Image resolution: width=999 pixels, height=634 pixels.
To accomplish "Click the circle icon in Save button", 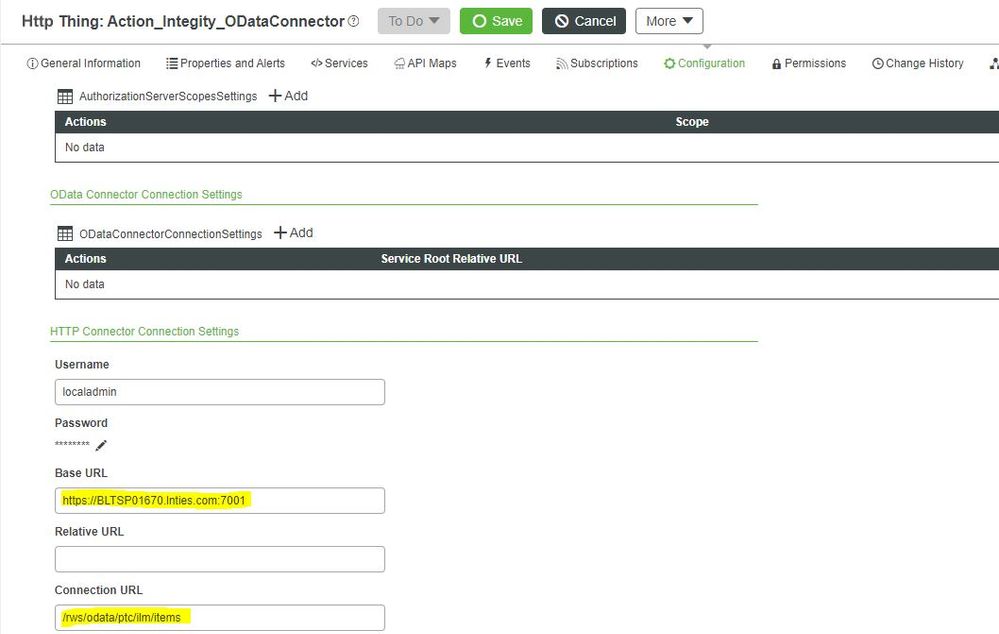I will (479, 21).
